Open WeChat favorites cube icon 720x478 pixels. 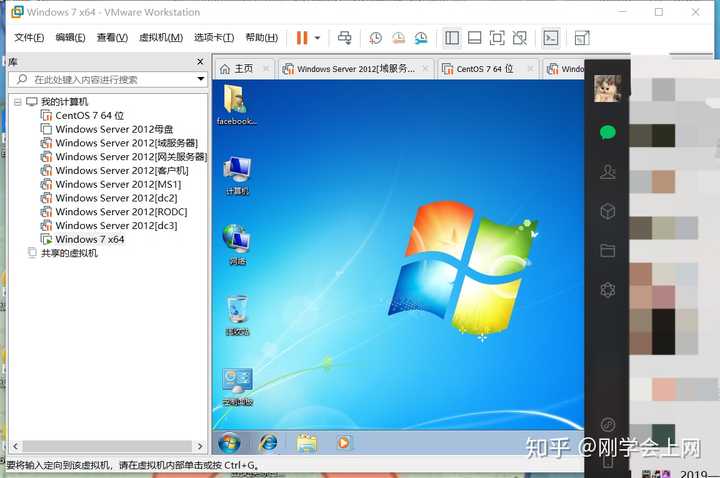[x=608, y=212]
